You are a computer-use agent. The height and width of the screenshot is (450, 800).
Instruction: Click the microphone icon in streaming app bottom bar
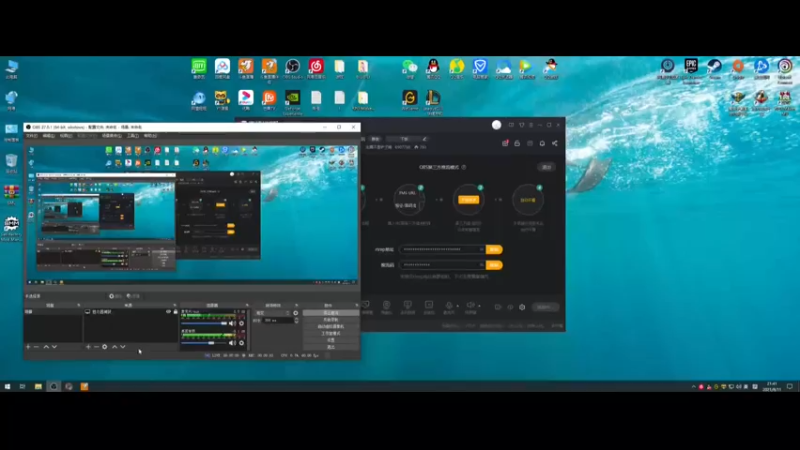(x=449, y=306)
